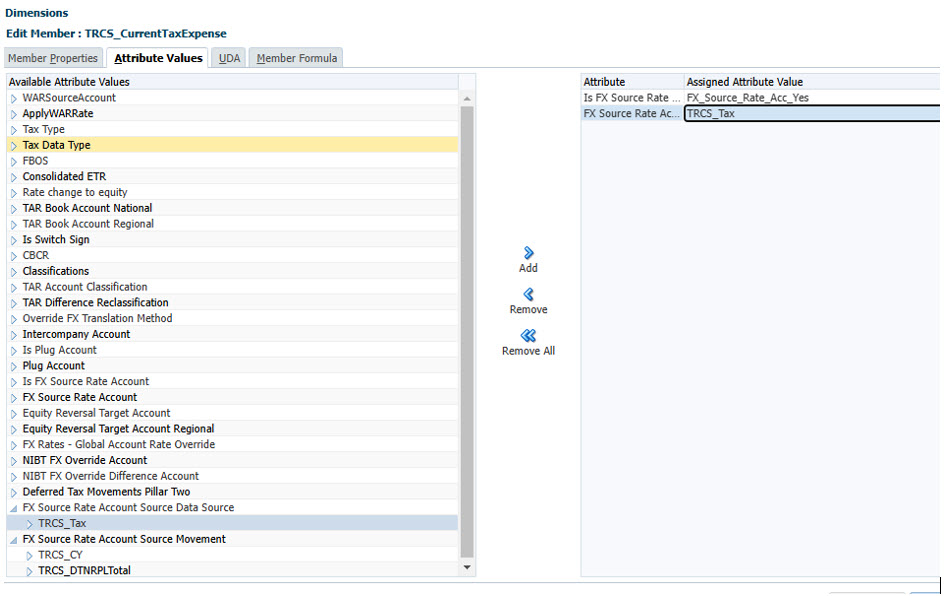Expand the TRCS_CY child node arrow
The height and width of the screenshot is (596, 952).
30,555
